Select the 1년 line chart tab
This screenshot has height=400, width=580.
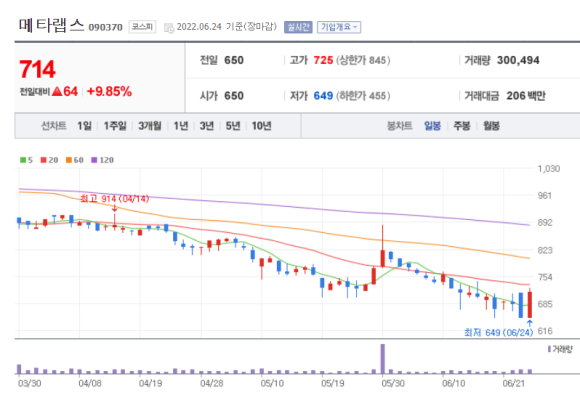coord(181,126)
